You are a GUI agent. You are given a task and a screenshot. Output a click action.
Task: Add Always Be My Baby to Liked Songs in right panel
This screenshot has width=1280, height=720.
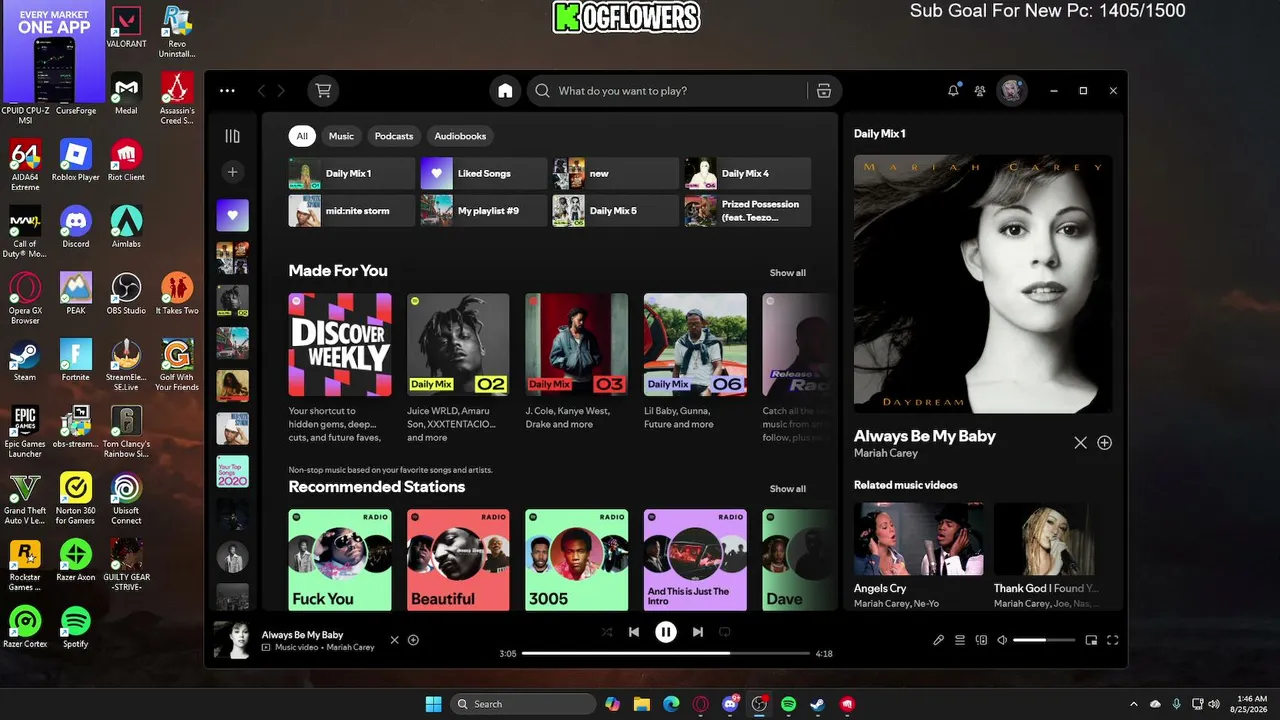pyautogui.click(x=1104, y=442)
